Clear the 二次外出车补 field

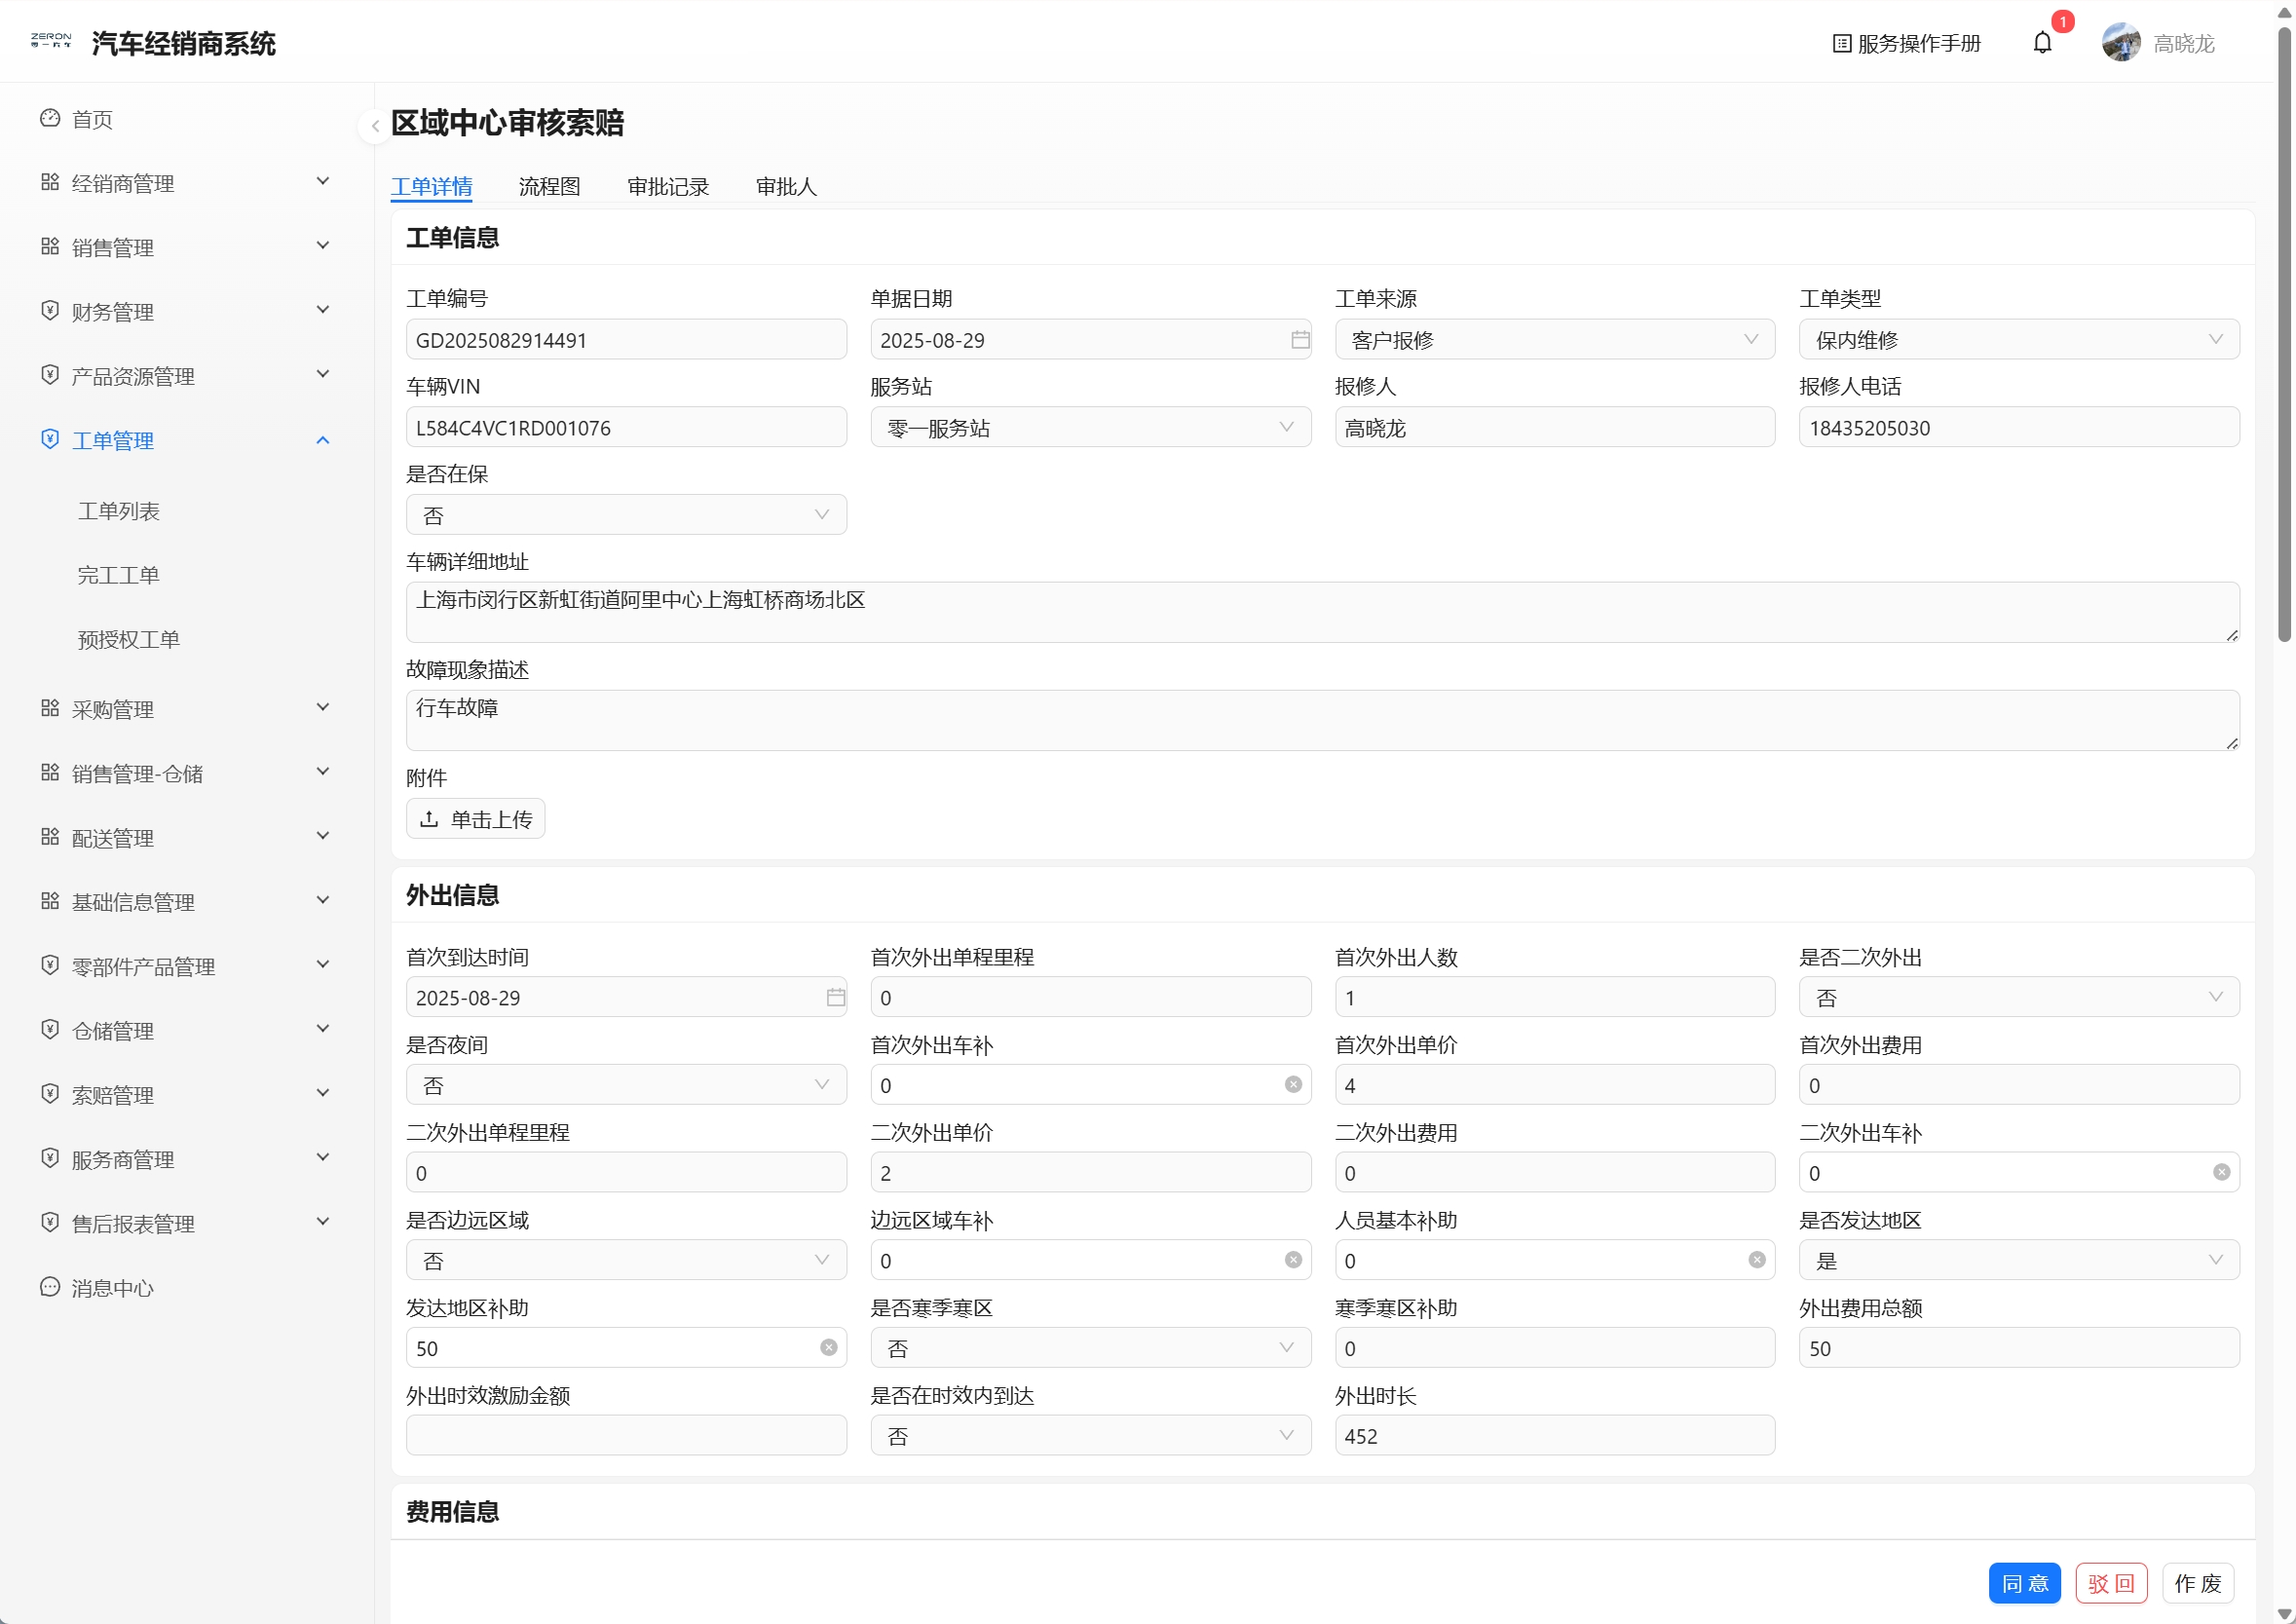pyautogui.click(x=2221, y=1172)
